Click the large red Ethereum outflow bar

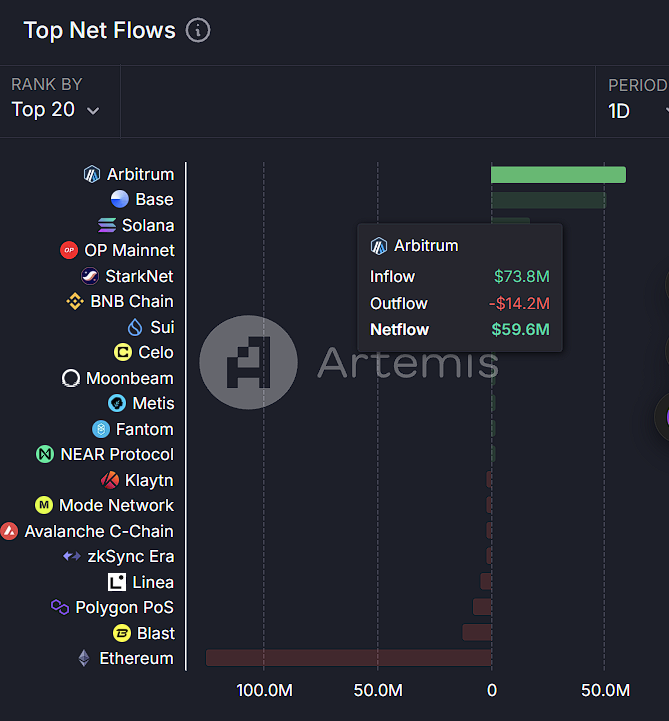point(348,658)
